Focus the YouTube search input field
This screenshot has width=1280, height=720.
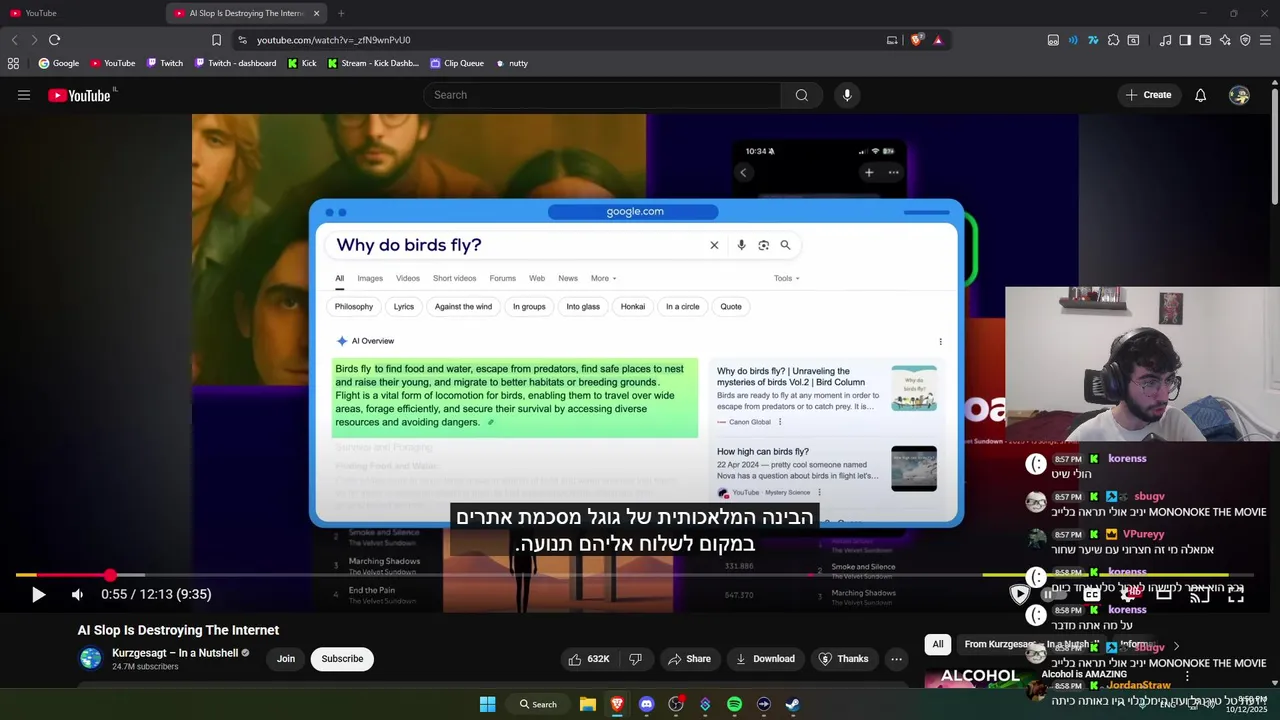[x=602, y=95]
